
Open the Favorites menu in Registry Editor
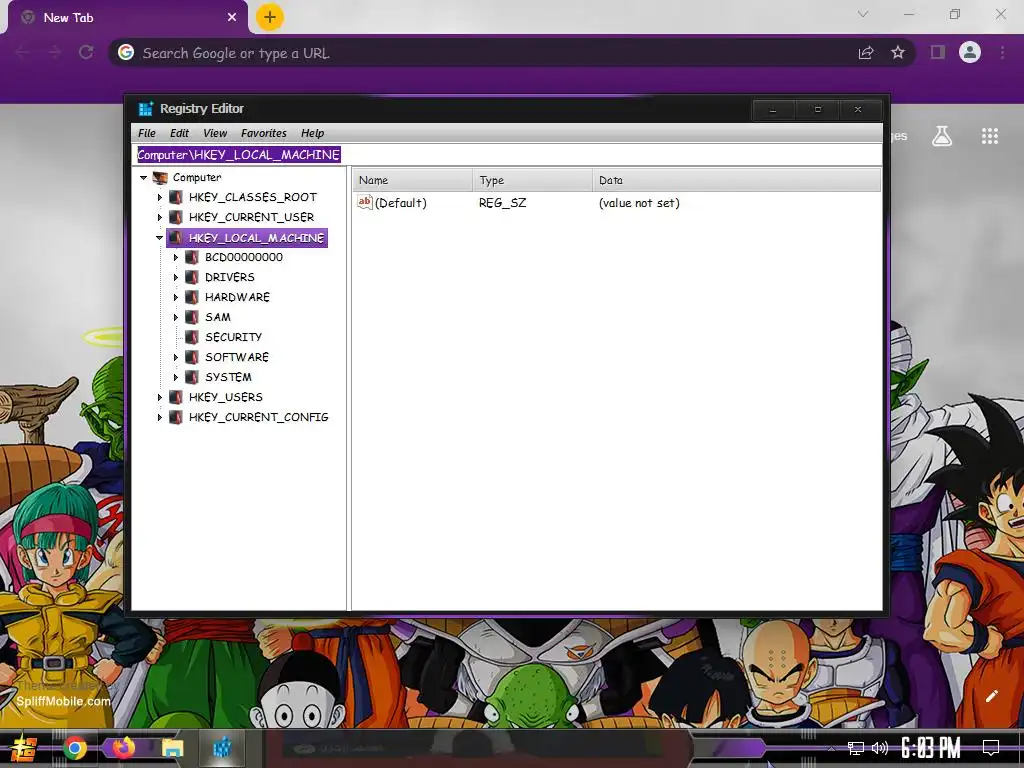point(264,133)
